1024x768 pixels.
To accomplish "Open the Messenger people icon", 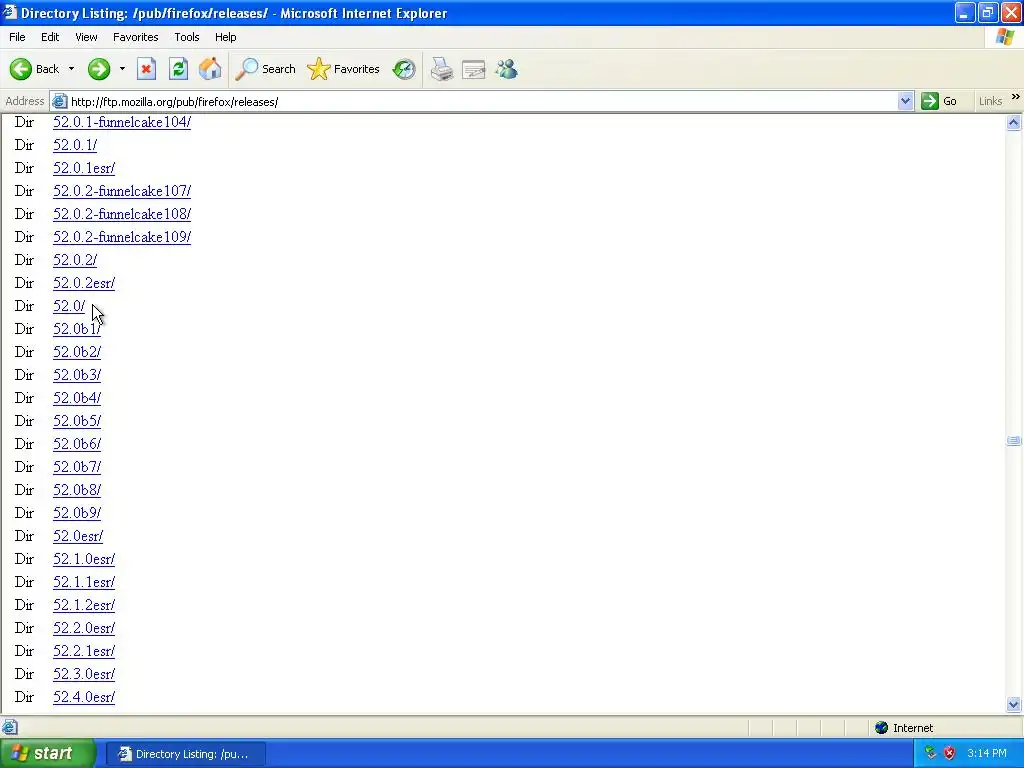I will (x=506, y=69).
